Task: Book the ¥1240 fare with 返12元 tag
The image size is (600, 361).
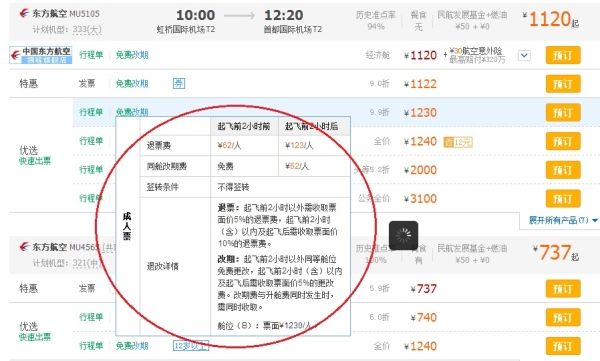Action: point(563,141)
